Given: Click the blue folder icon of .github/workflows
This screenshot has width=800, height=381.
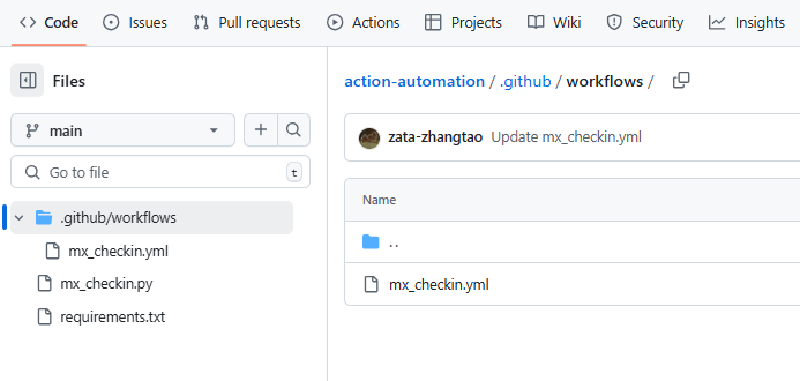Looking at the screenshot, I should tap(44, 218).
